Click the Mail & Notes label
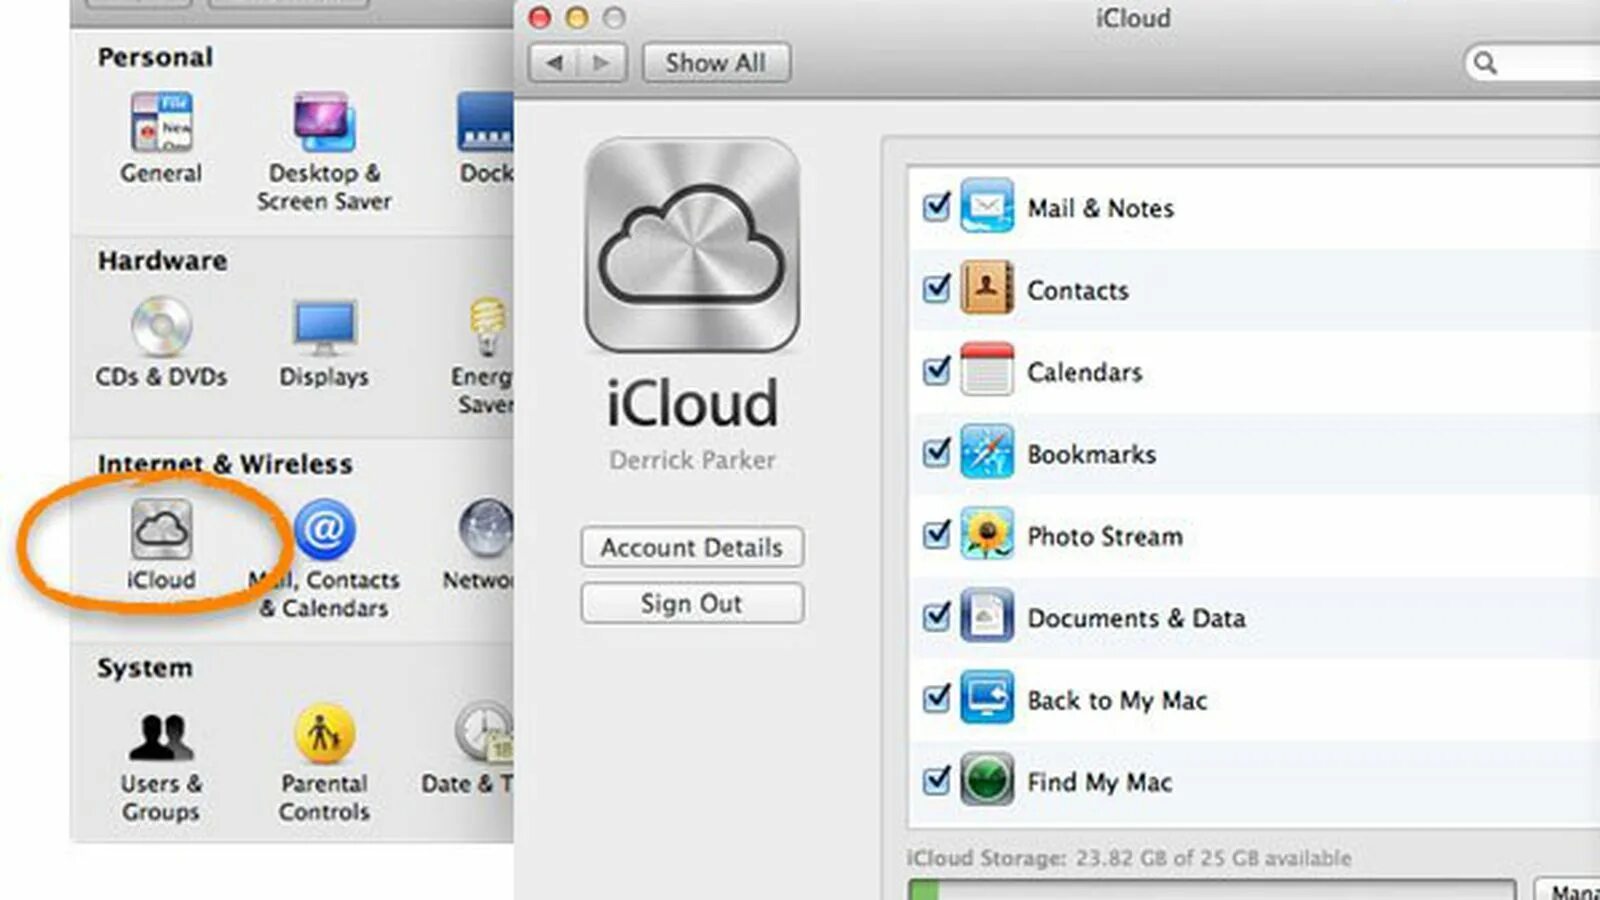The image size is (1600, 900). (x=1100, y=208)
